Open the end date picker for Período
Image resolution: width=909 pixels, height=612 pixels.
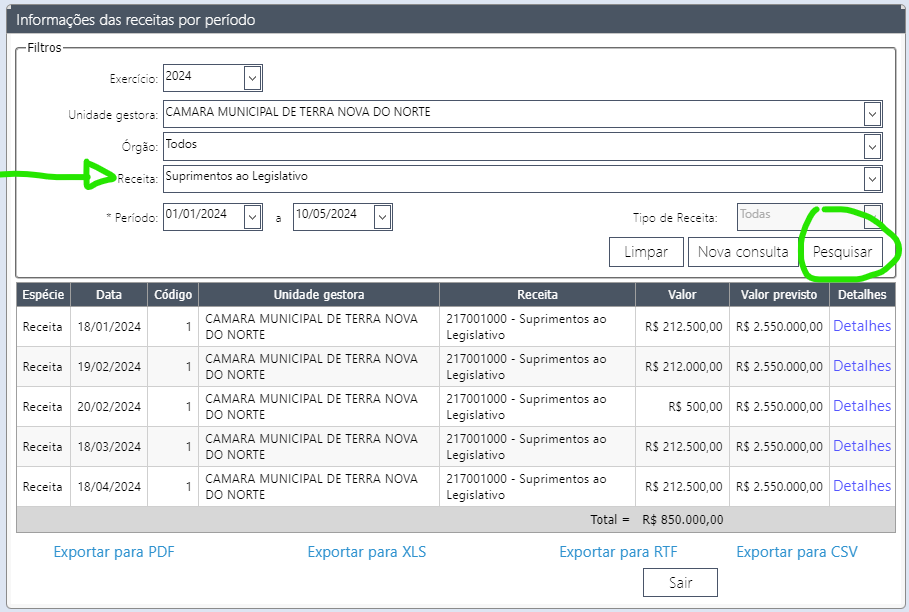click(x=382, y=216)
